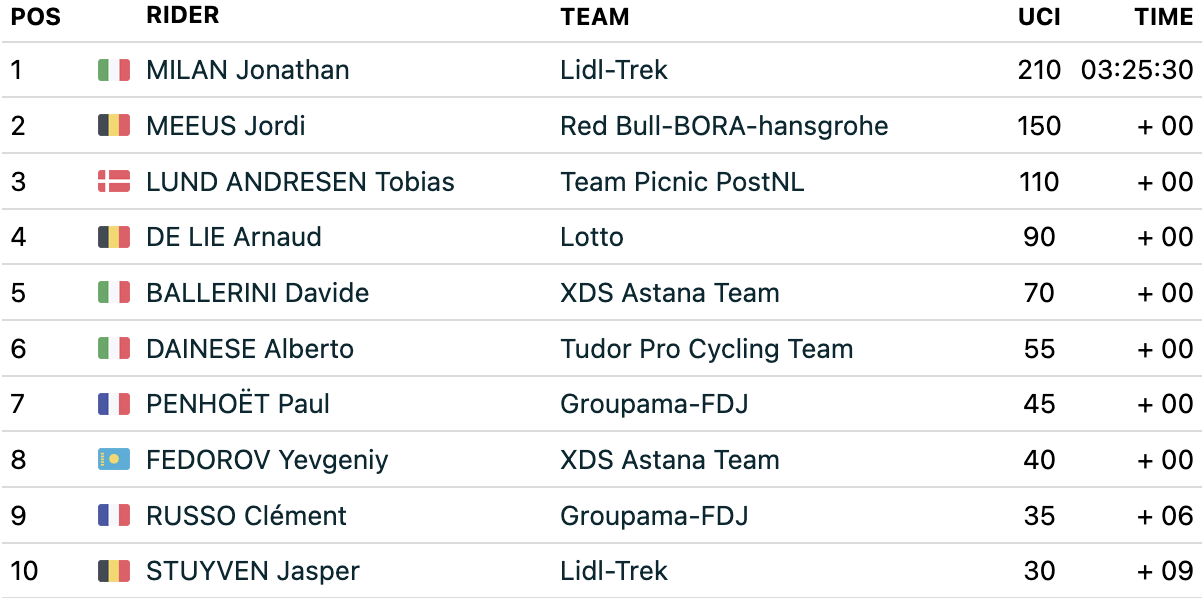Screen dimensions: 1204x598
Task: Sort results by the UCI points header
Action: [1039, 17]
